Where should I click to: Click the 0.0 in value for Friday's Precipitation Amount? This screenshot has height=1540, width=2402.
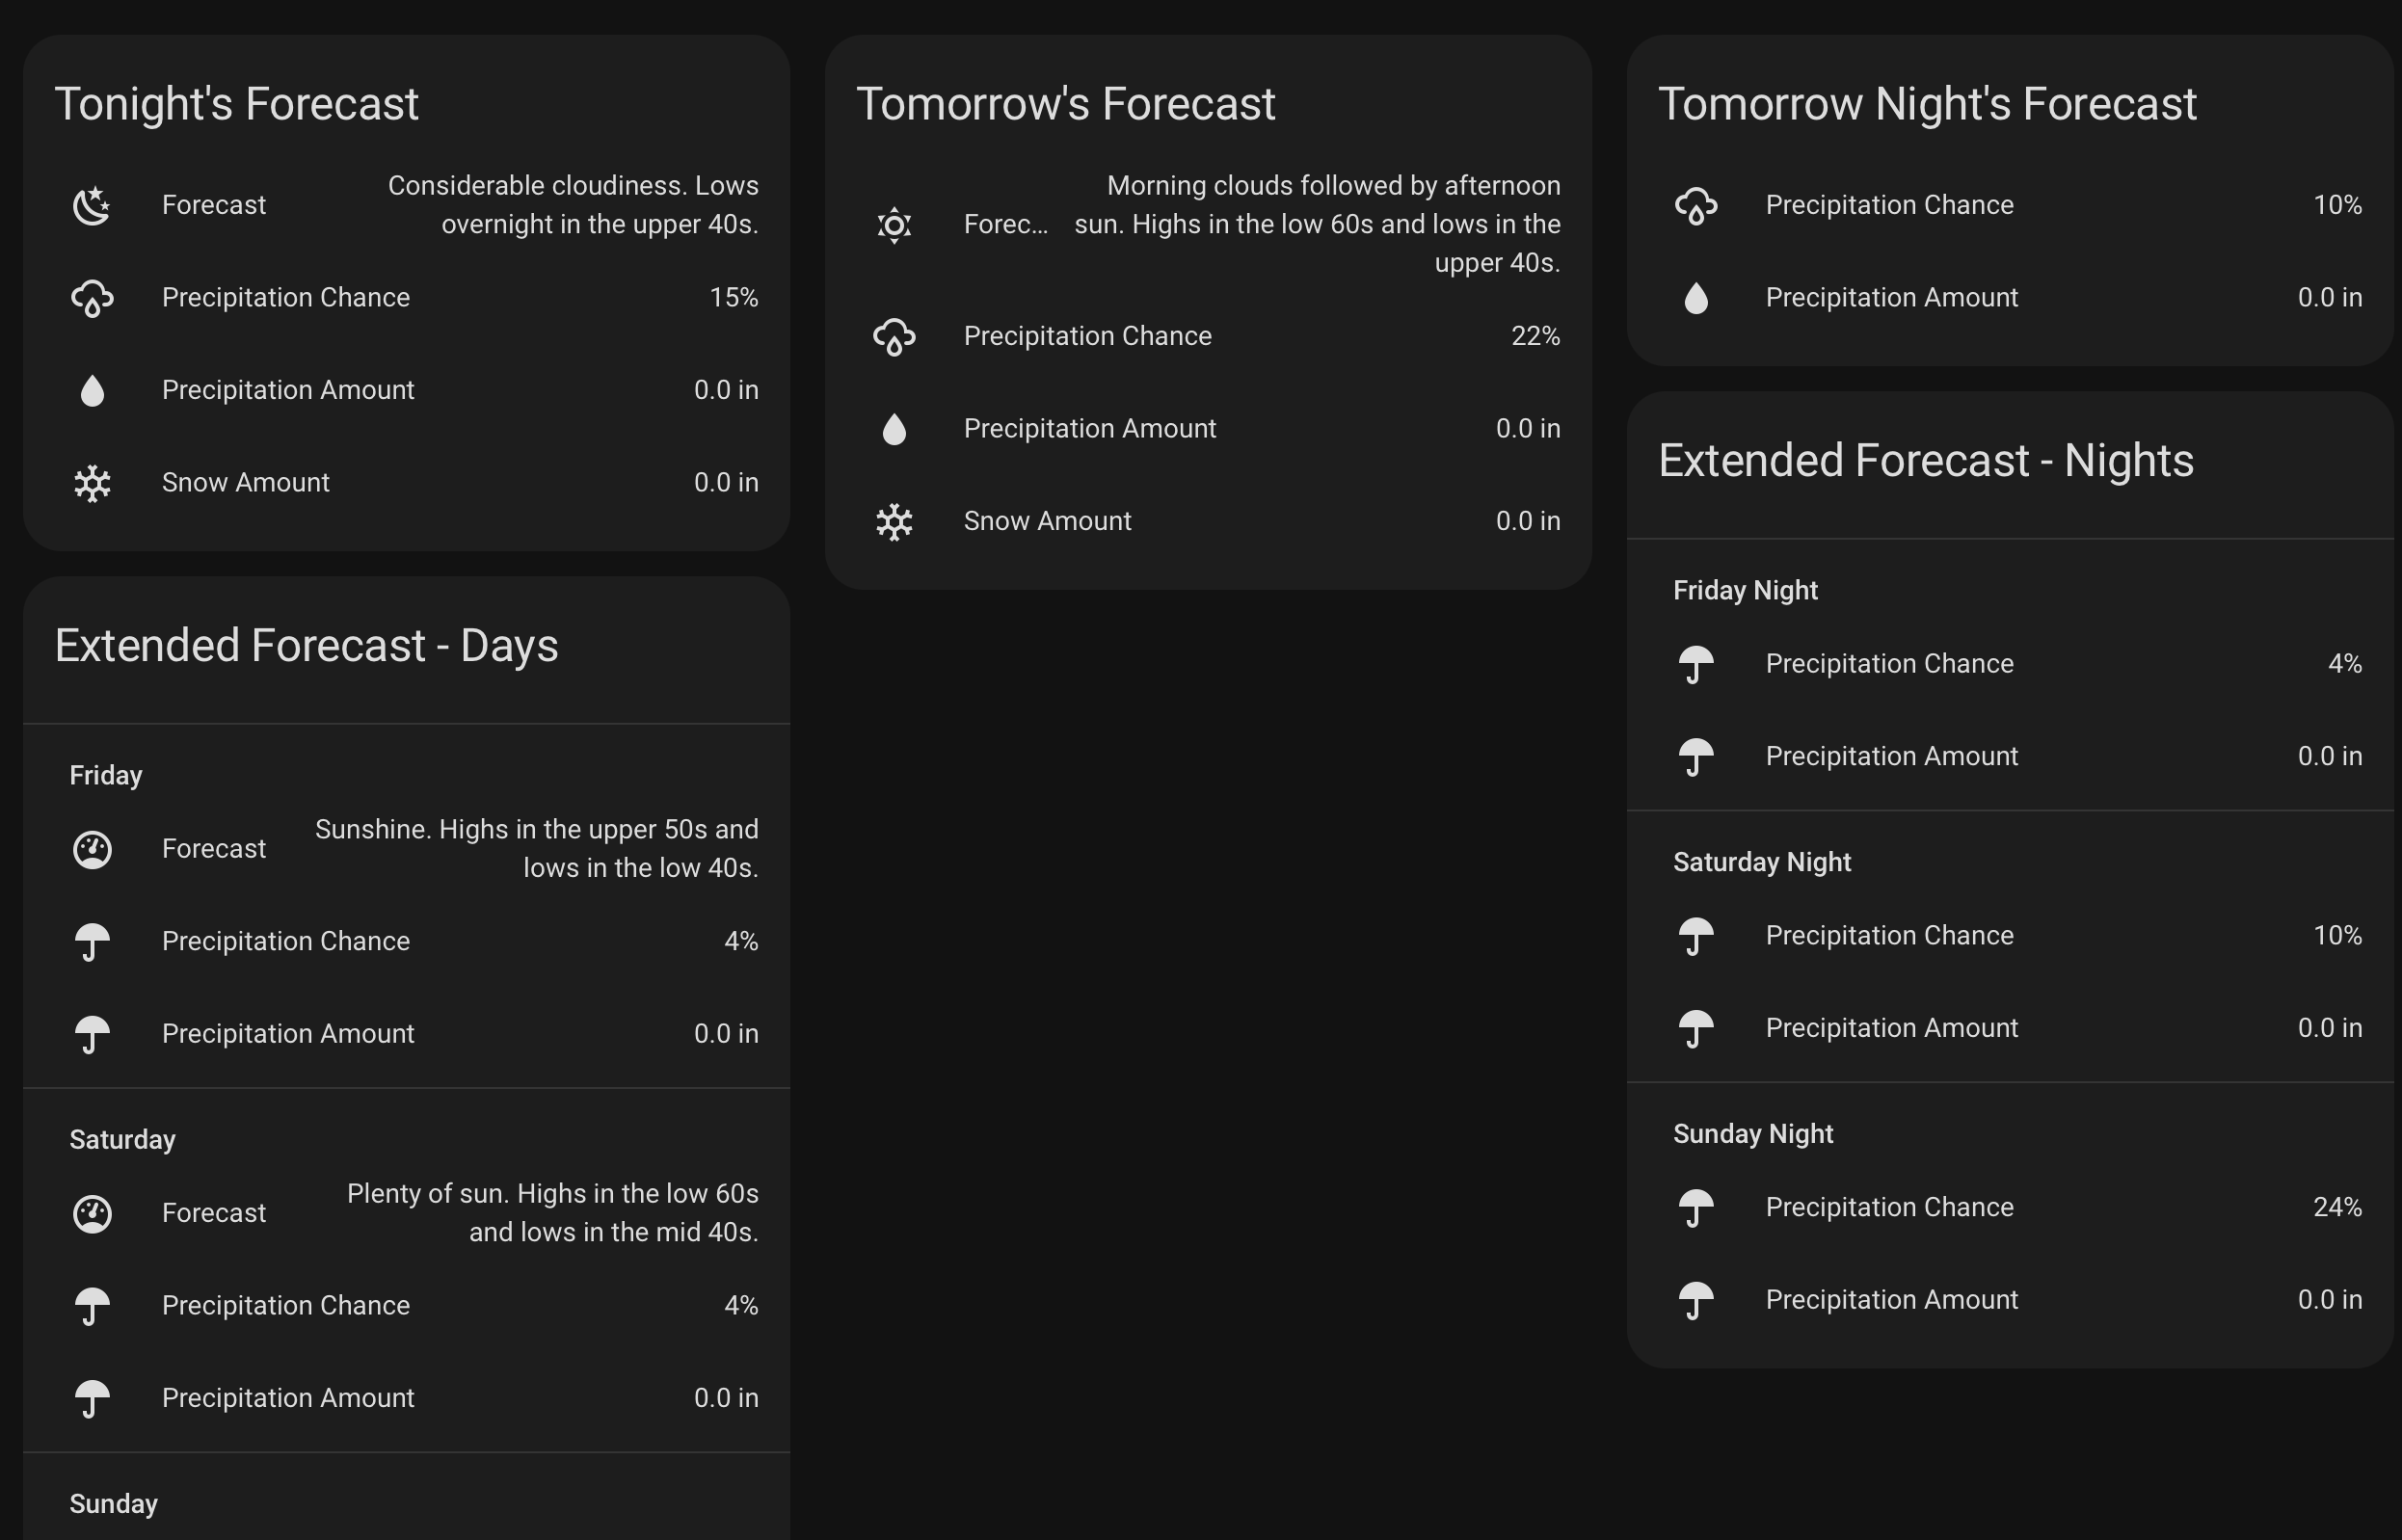727,1033
